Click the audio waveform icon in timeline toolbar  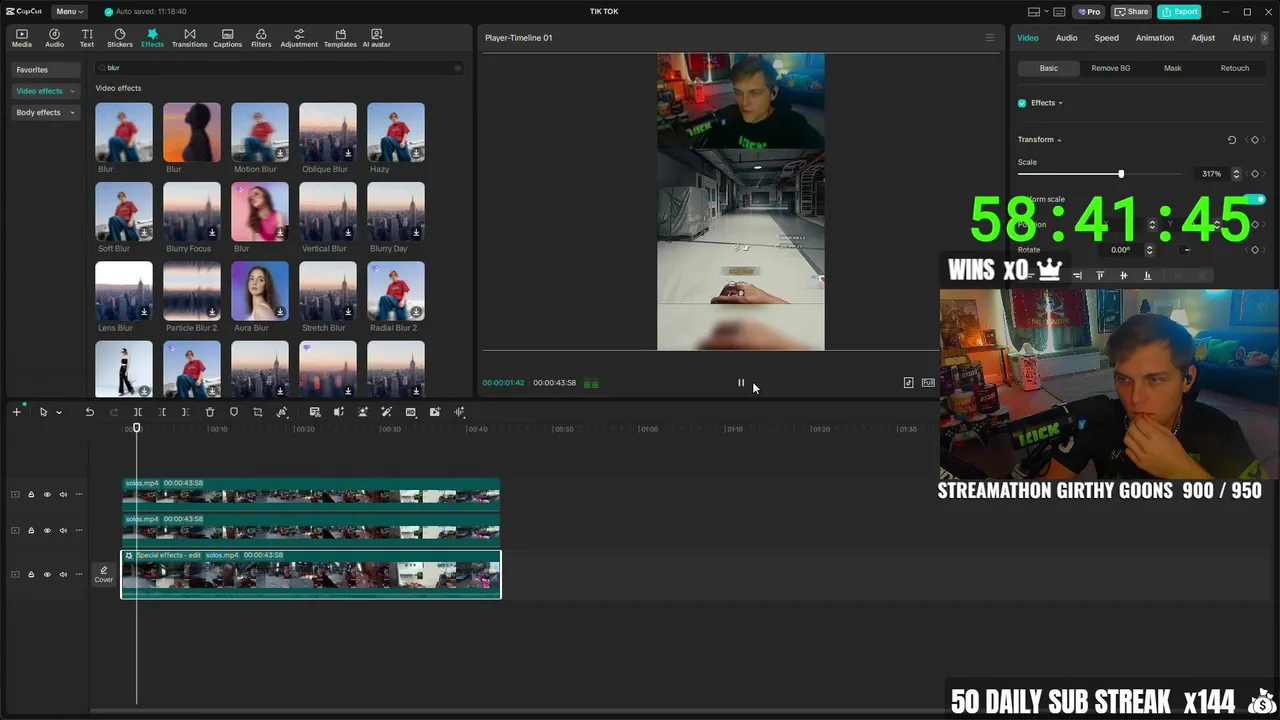(459, 412)
